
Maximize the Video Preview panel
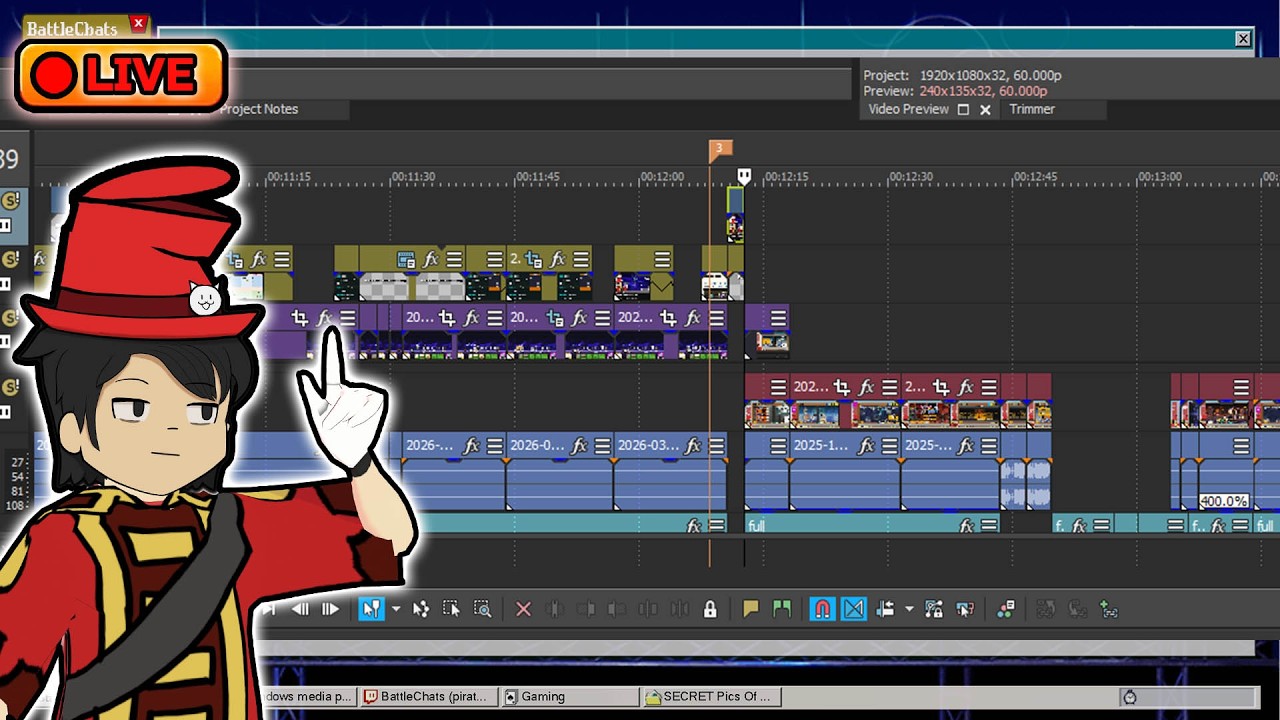point(963,110)
